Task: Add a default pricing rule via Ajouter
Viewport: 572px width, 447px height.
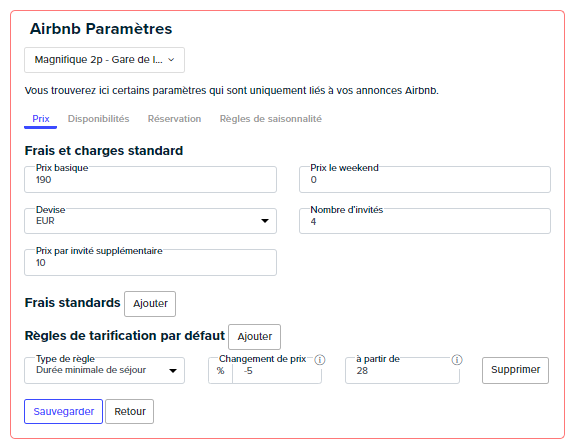Action: click(255, 337)
